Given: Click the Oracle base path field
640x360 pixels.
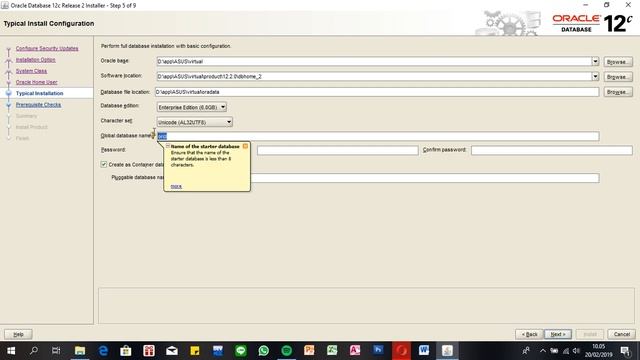Looking at the screenshot, I should point(374,61).
